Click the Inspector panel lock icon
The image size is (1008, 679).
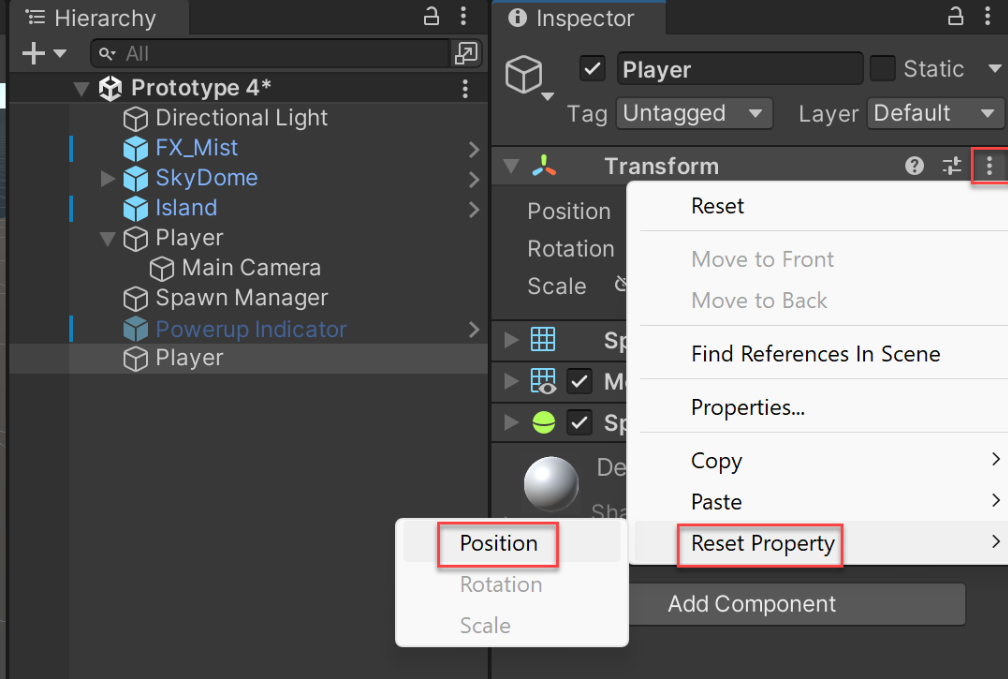pos(956,17)
